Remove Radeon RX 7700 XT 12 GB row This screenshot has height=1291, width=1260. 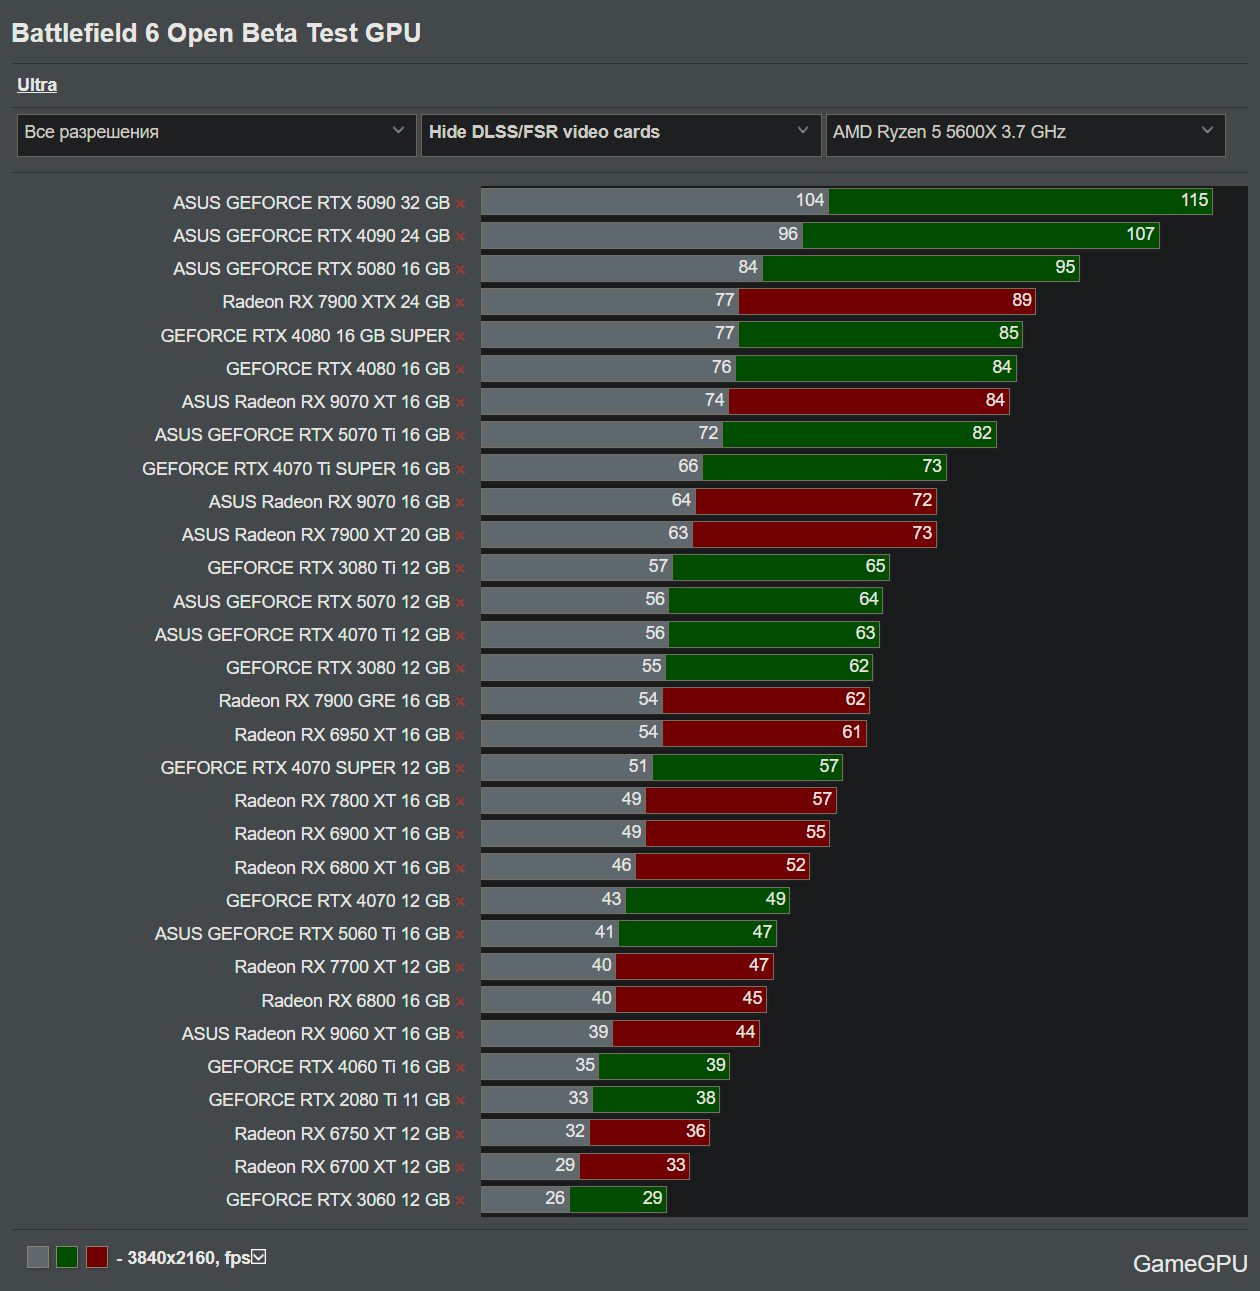[461, 968]
